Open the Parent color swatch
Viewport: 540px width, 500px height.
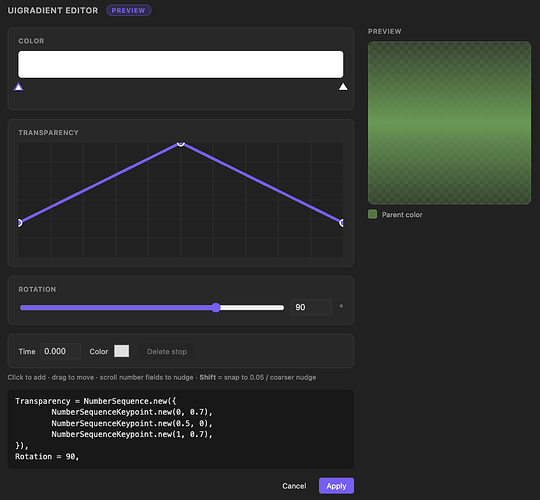point(372,214)
